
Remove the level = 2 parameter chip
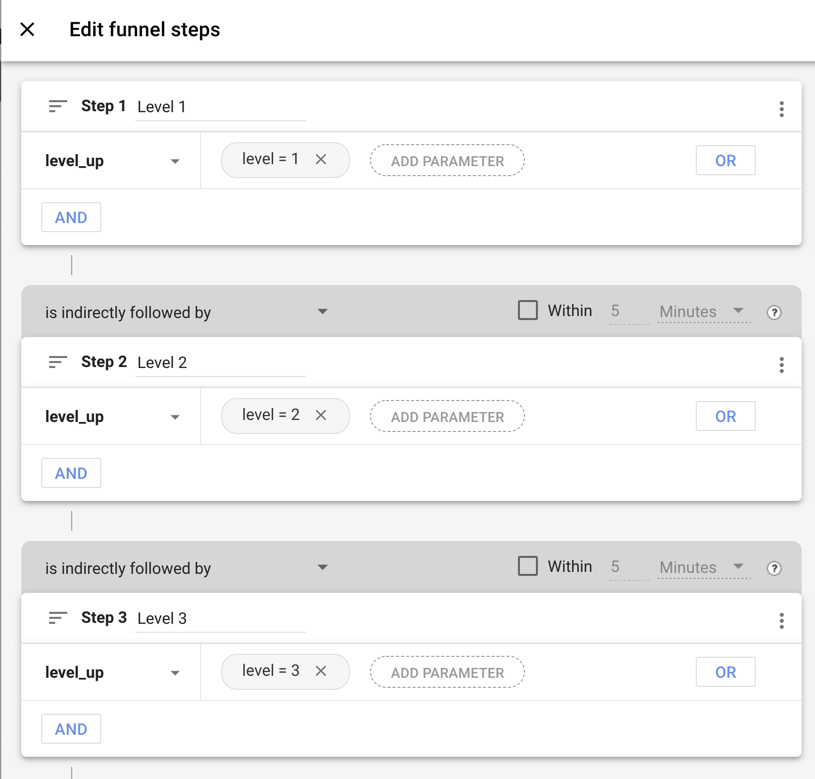(x=321, y=416)
